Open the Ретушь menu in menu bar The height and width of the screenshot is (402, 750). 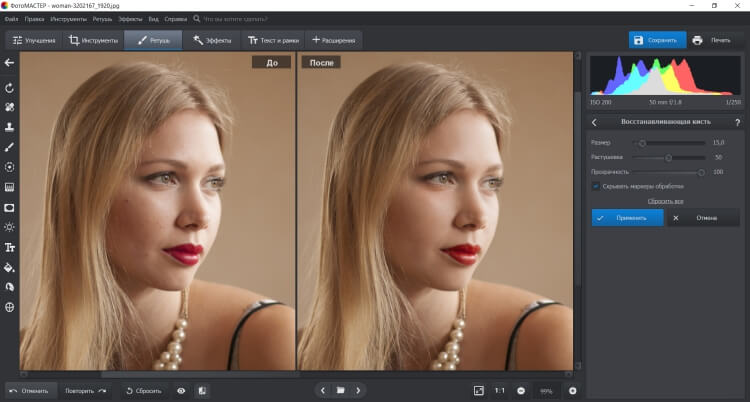(x=102, y=19)
